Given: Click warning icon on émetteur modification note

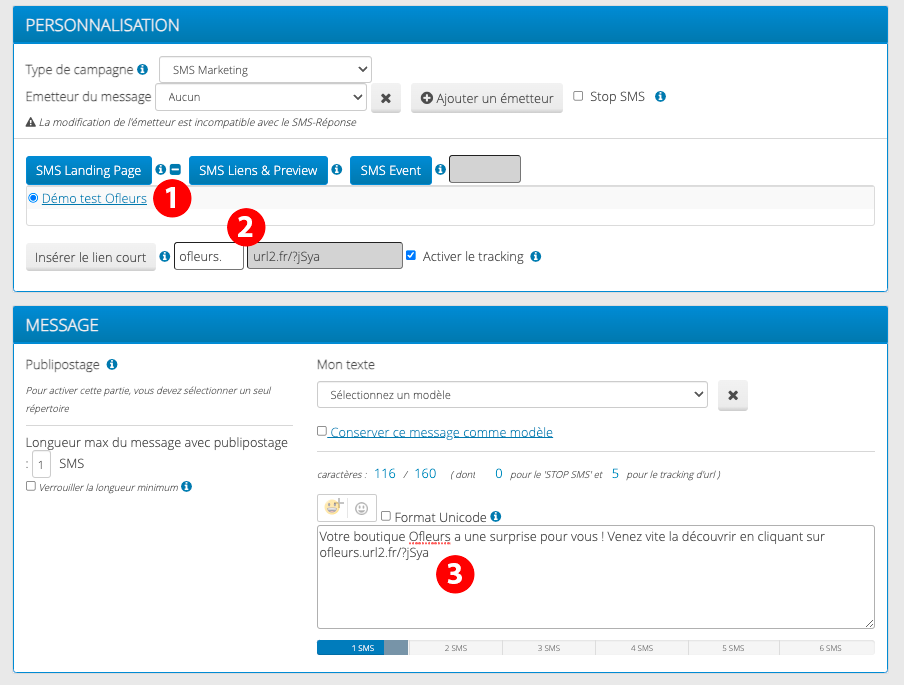Looking at the screenshot, I should point(31,122).
